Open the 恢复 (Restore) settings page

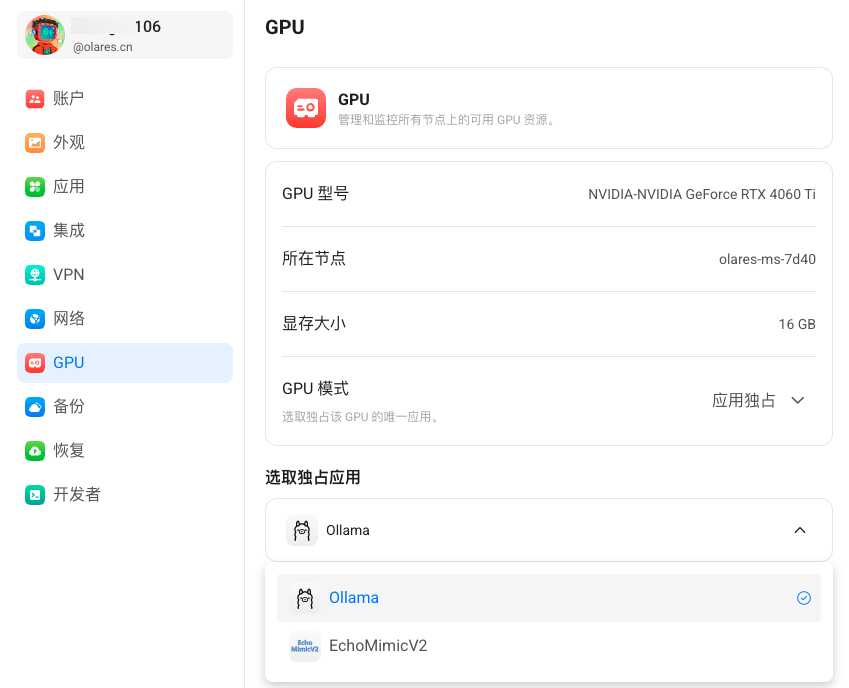tap(69, 451)
